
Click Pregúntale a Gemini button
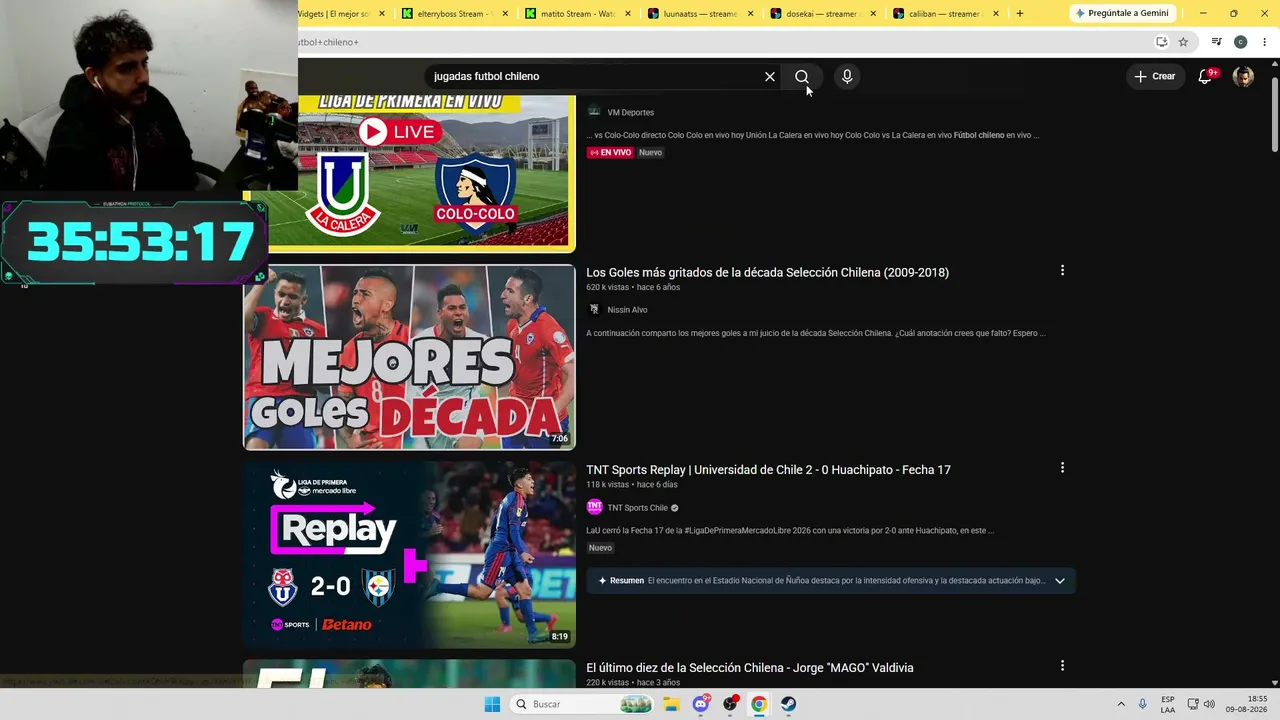1120,14
